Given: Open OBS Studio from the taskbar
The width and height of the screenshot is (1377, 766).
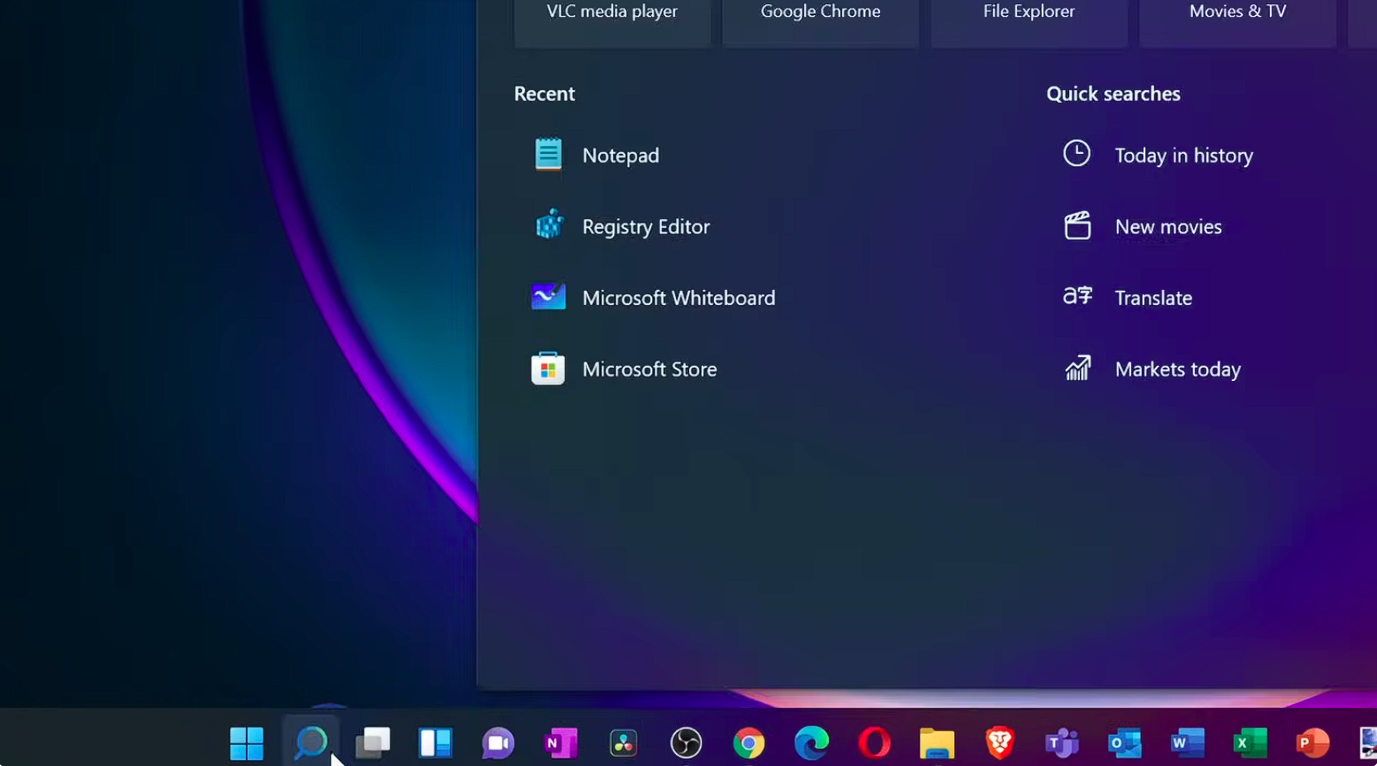Looking at the screenshot, I should (686, 743).
